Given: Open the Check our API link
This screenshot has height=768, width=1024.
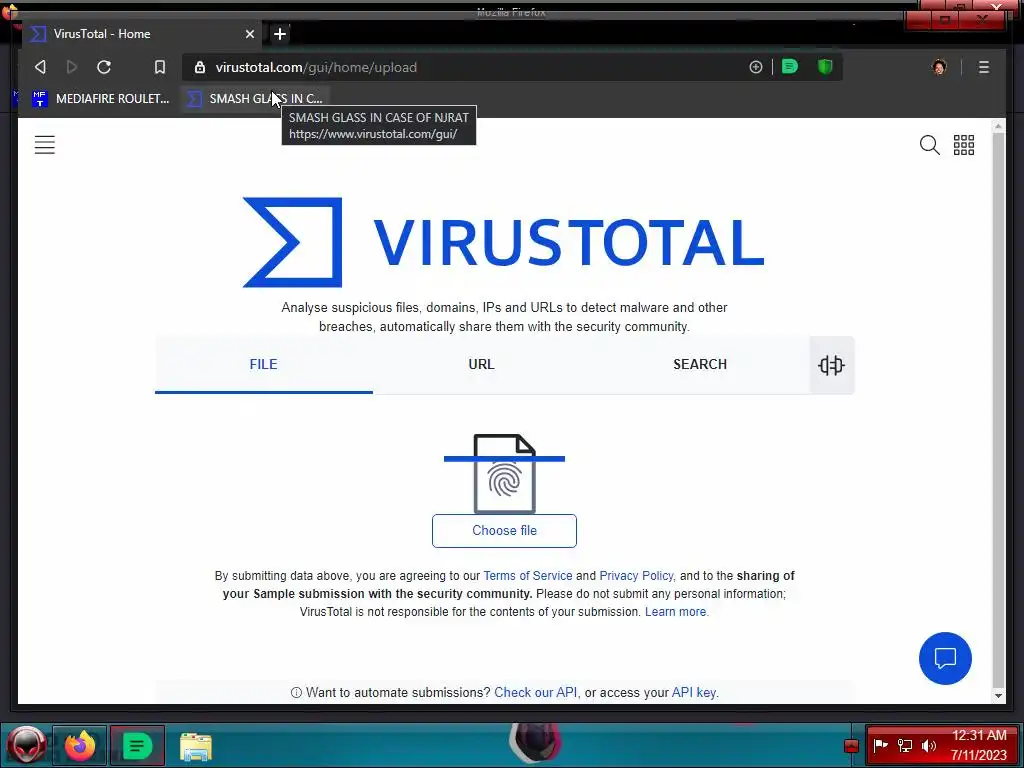Looking at the screenshot, I should (536, 692).
